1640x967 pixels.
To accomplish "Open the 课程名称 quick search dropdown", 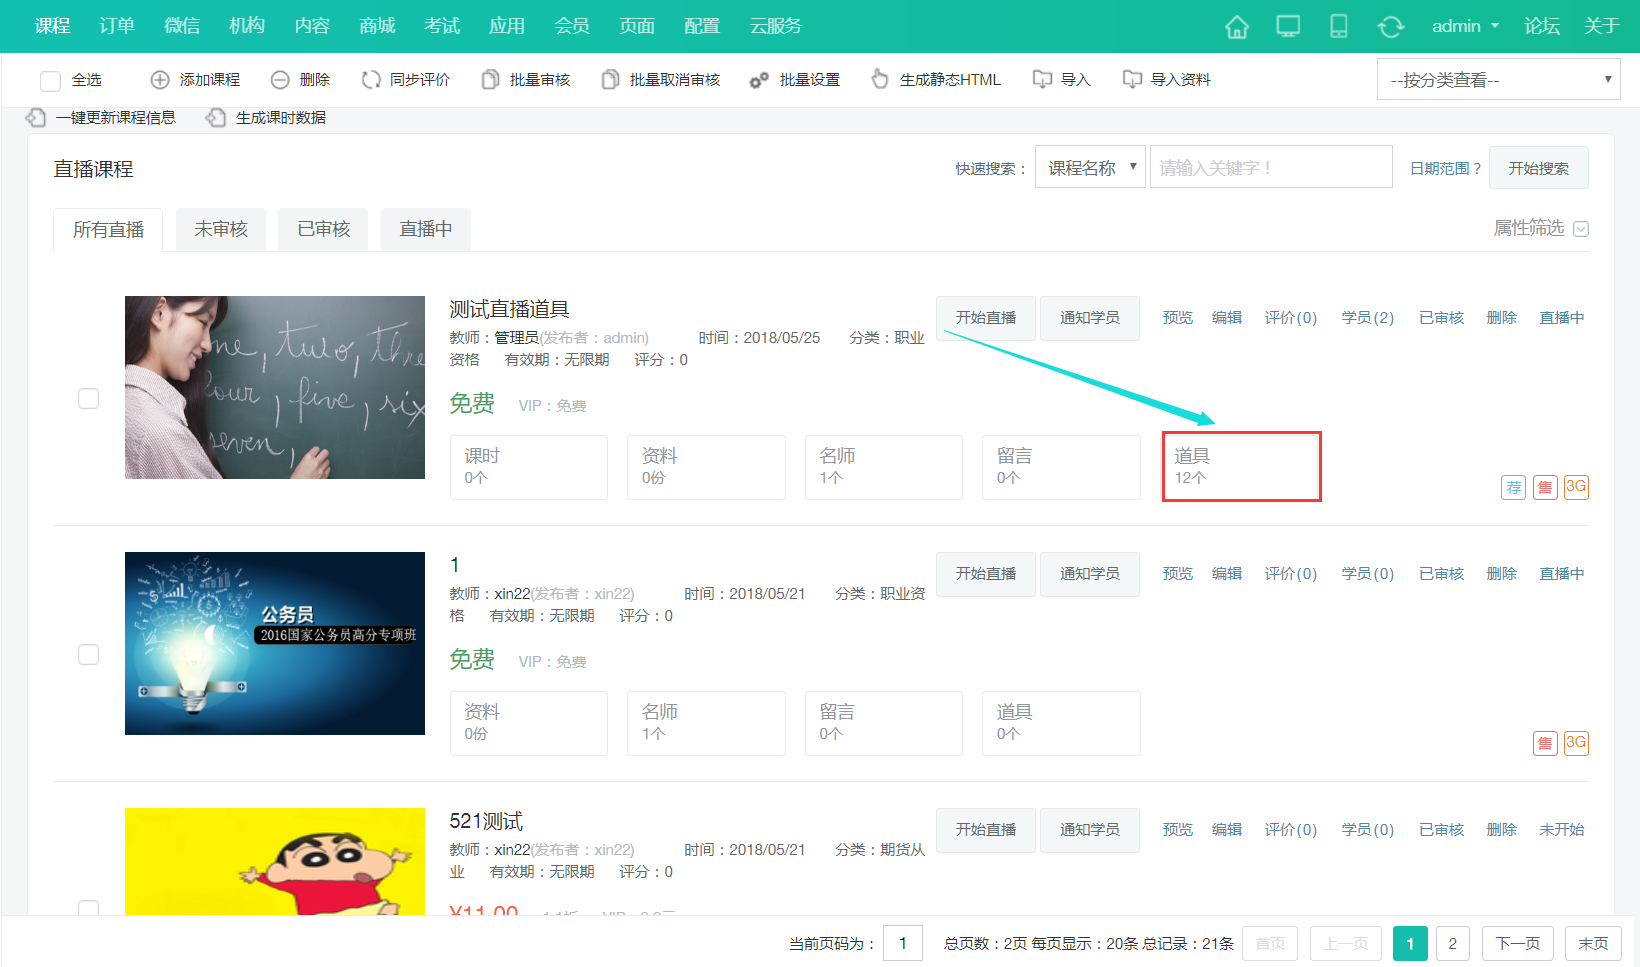I will 1089,166.
